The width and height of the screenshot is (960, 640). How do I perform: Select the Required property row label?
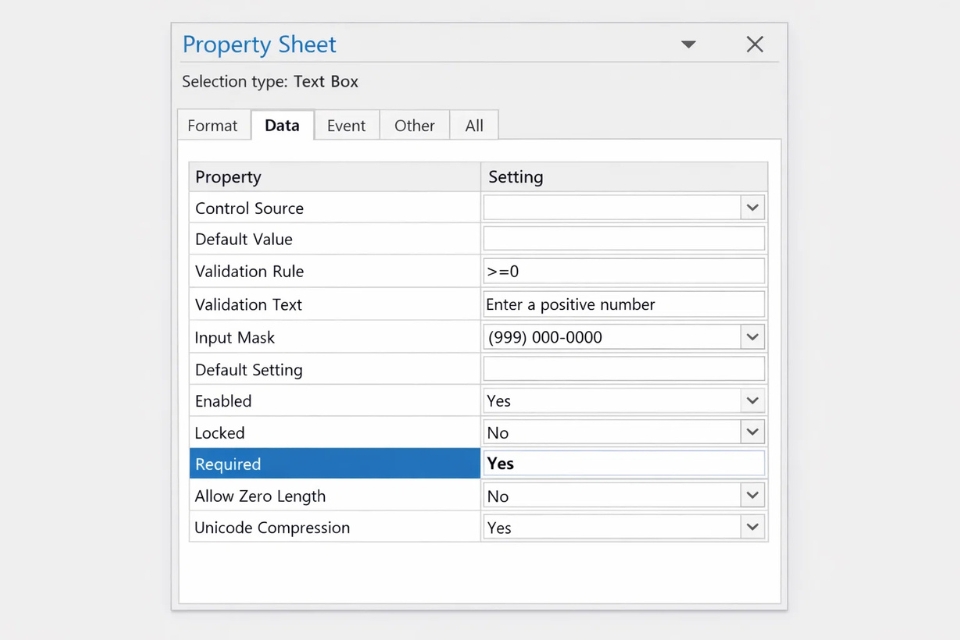coord(334,464)
